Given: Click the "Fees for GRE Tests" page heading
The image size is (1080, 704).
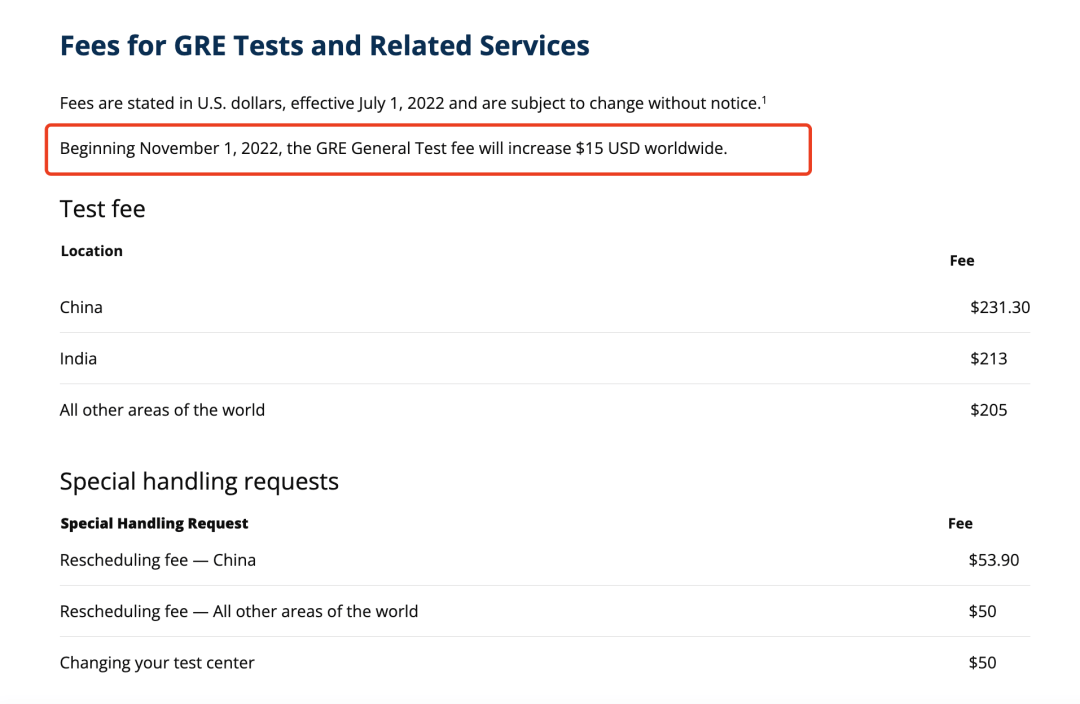Looking at the screenshot, I should point(324,45).
